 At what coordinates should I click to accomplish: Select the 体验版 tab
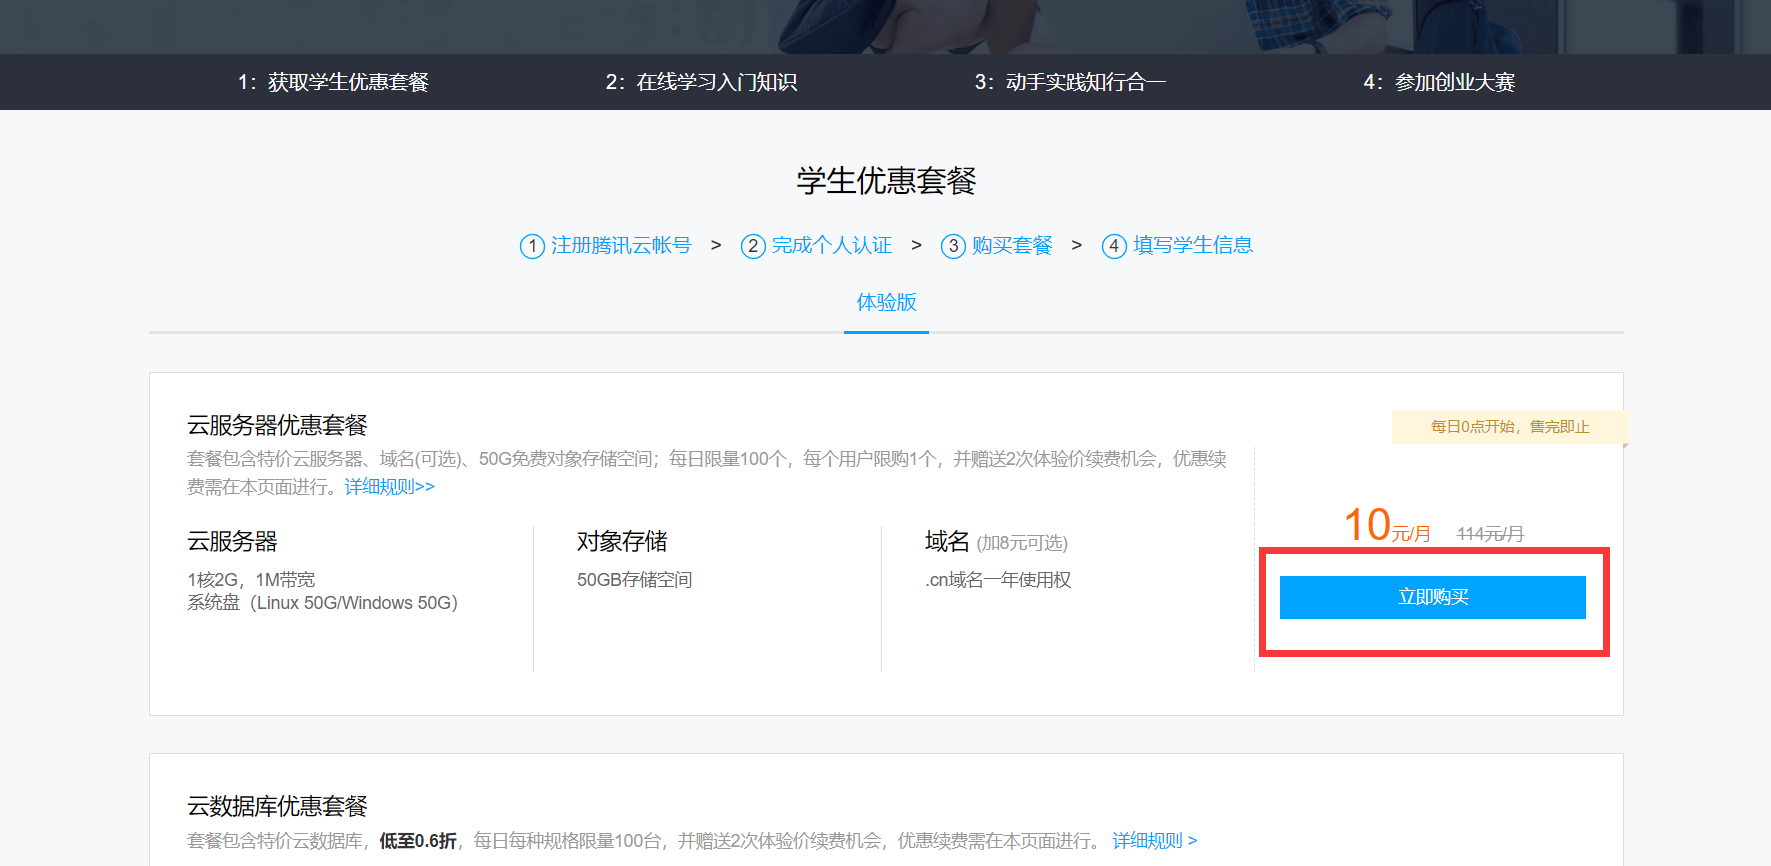(x=886, y=302)
